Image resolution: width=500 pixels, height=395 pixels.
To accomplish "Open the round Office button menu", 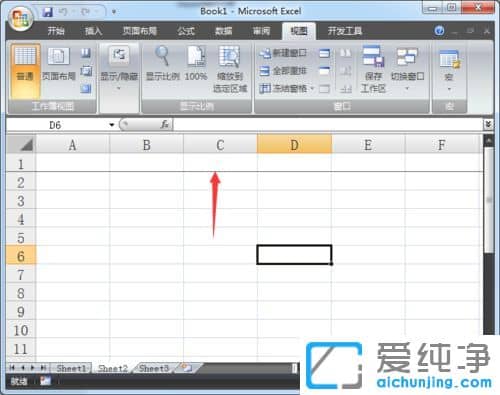I will [x=20, y=18].
